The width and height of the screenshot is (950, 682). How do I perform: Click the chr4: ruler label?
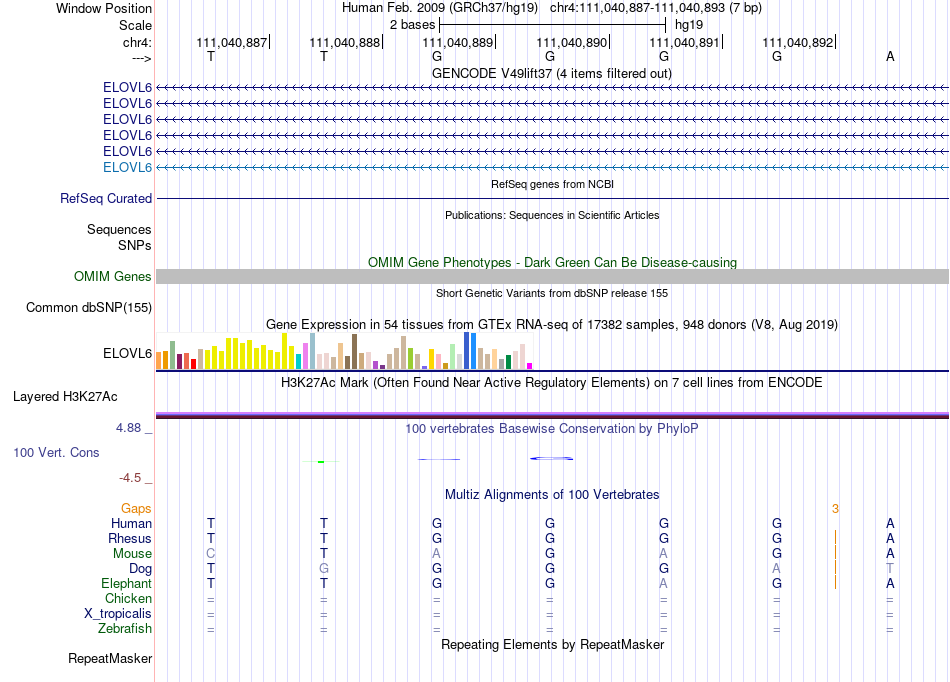[137, 42]
